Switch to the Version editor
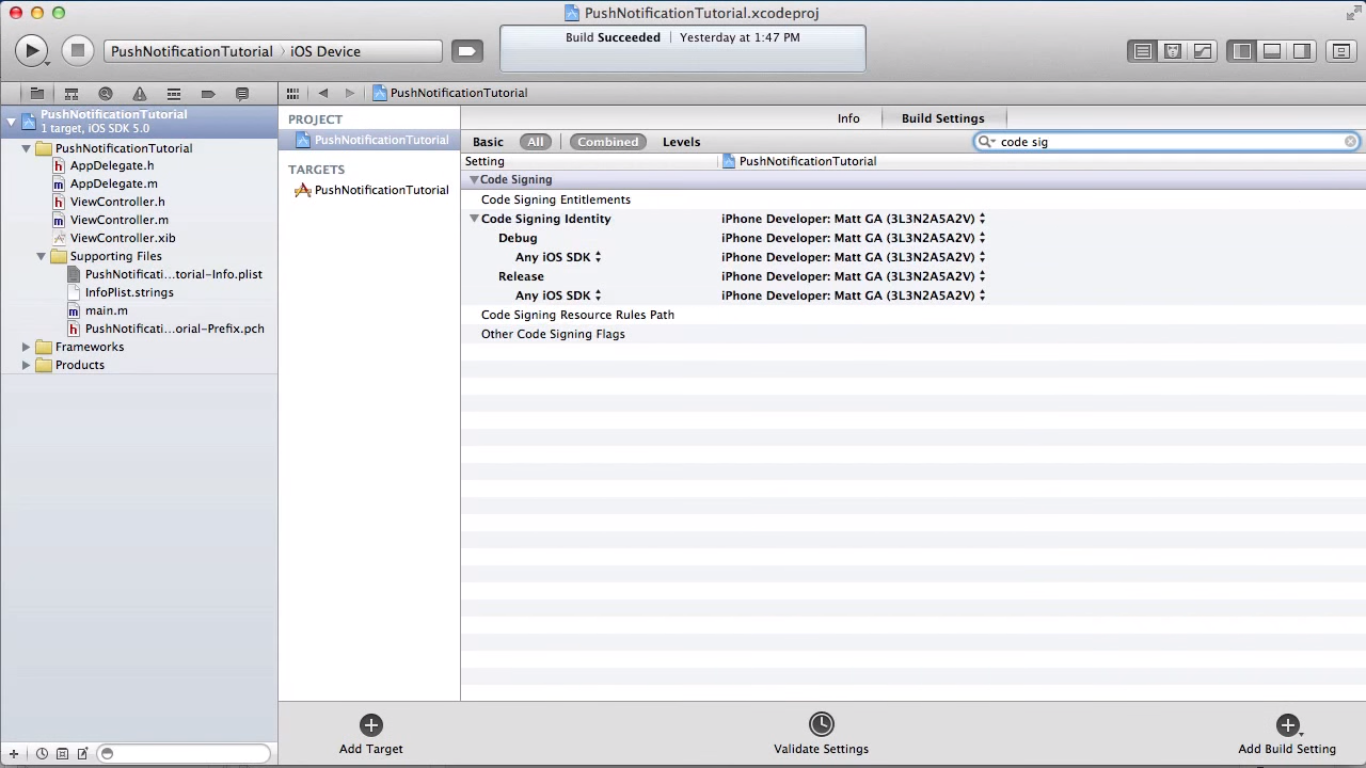 1202,51
